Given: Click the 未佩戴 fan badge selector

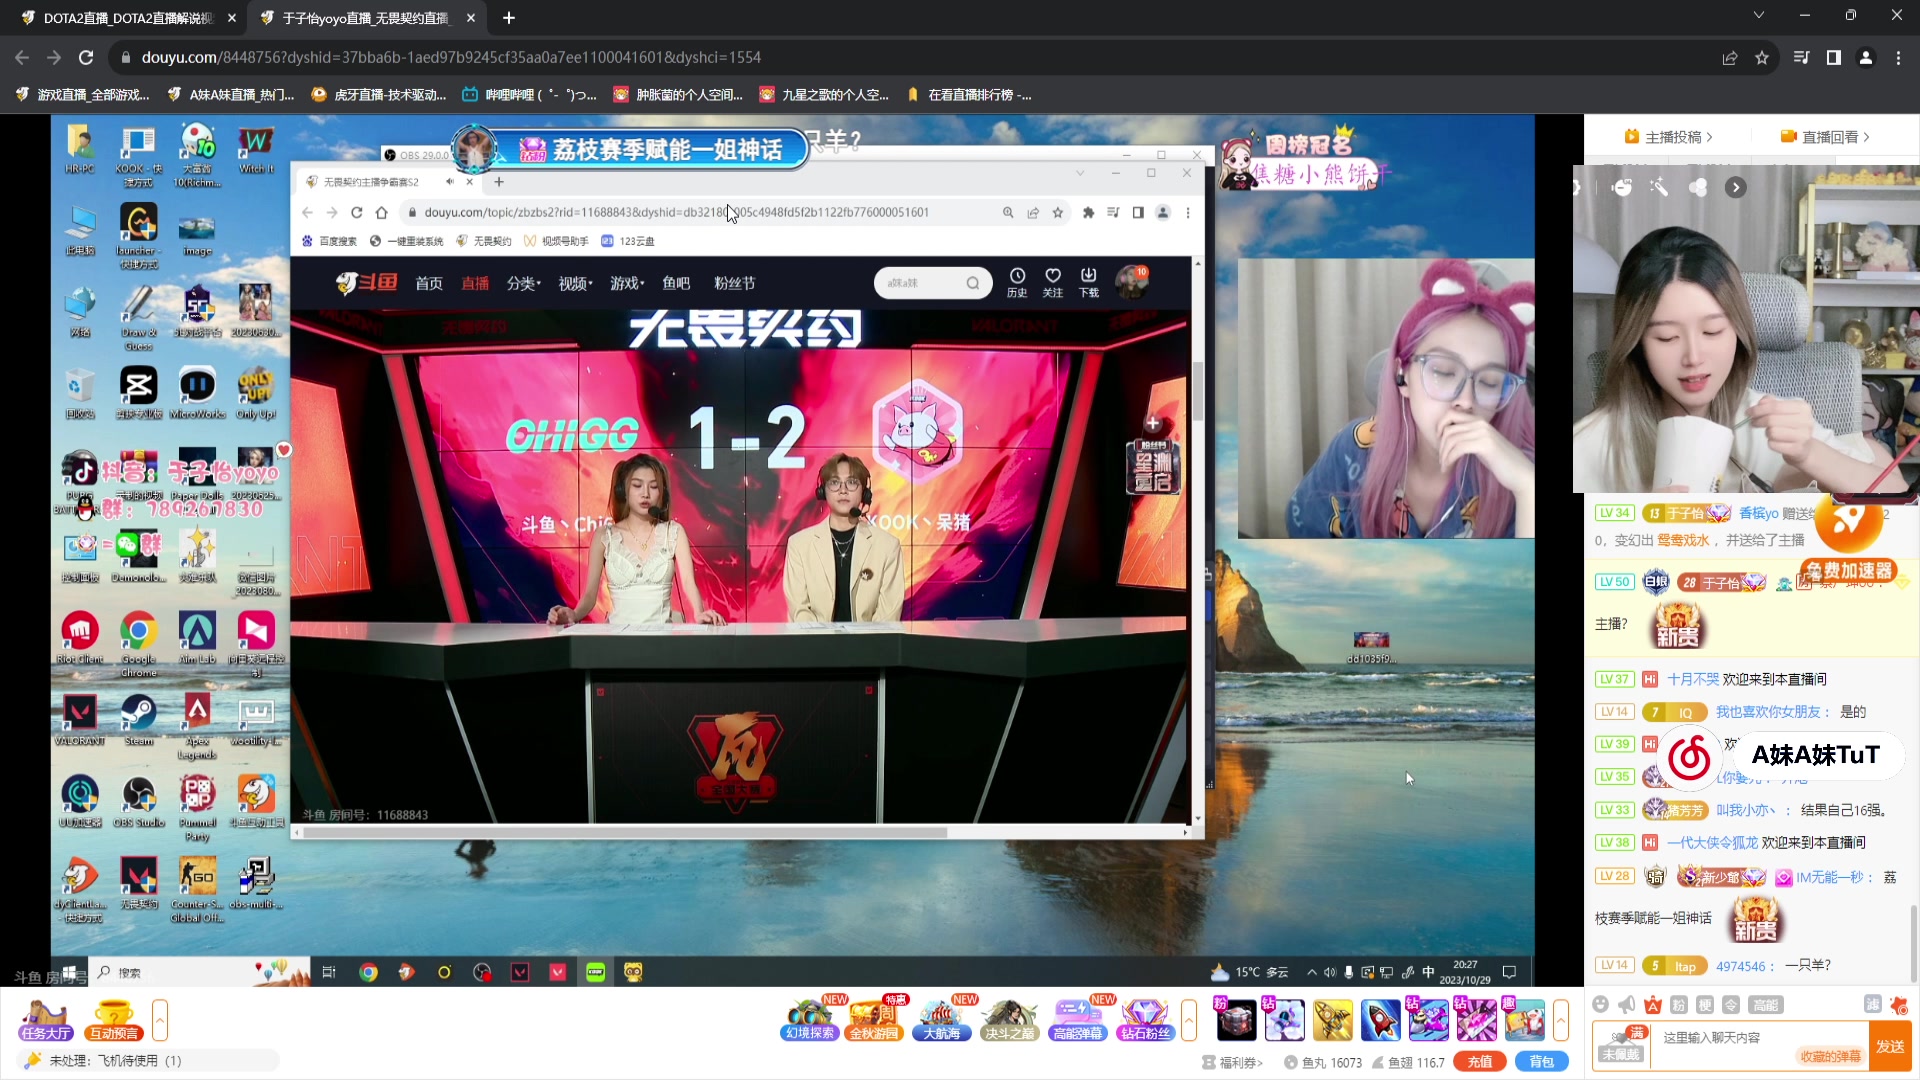Looking at the screenshot, I should pos(1621,1046).
